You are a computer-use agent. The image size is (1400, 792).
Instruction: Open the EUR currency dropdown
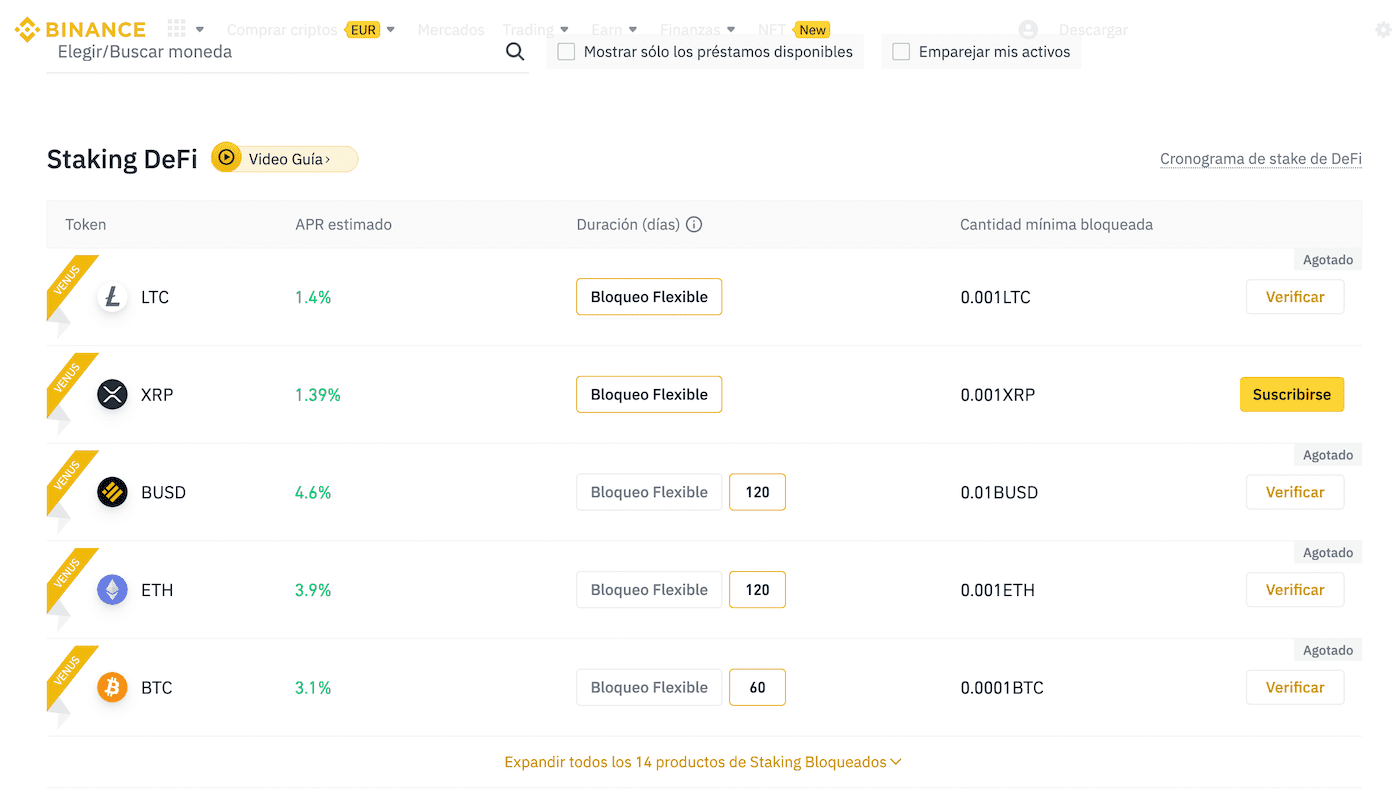pos(370,30)
